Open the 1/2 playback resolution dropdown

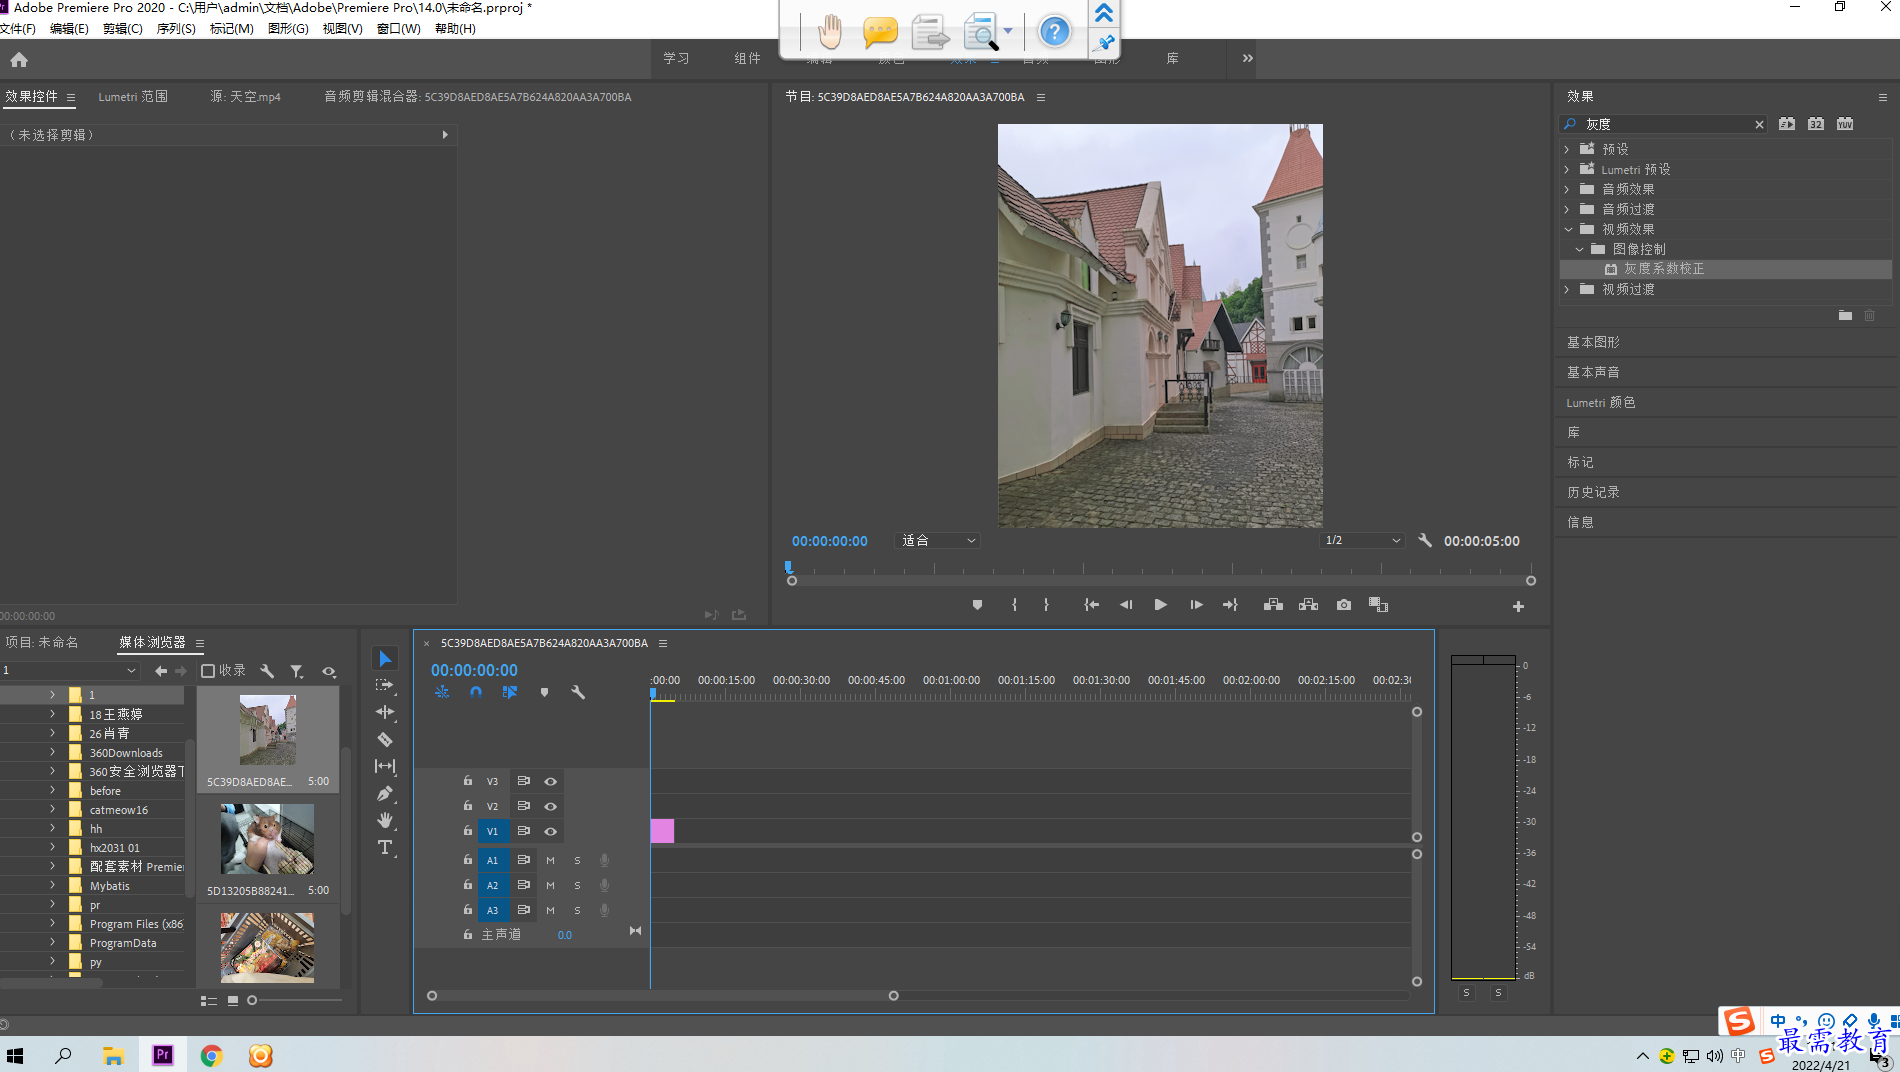(x=1362, y=540)
